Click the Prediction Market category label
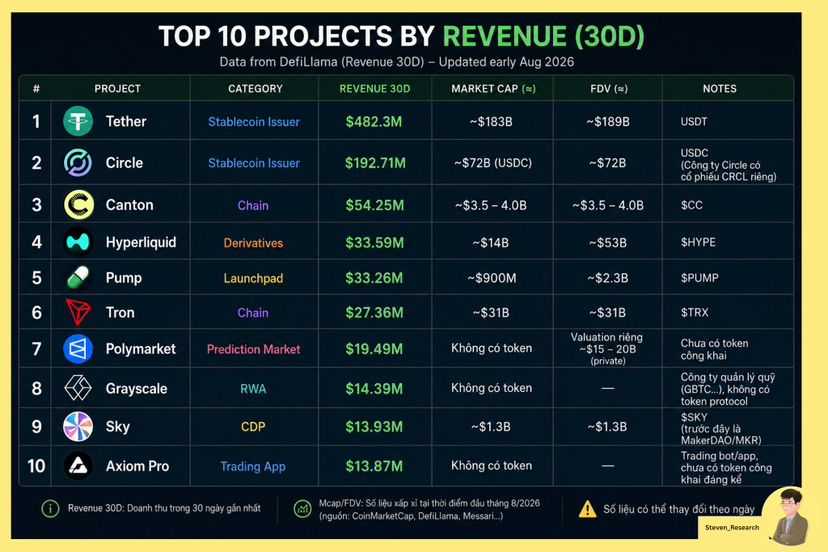 click(253, 349)
